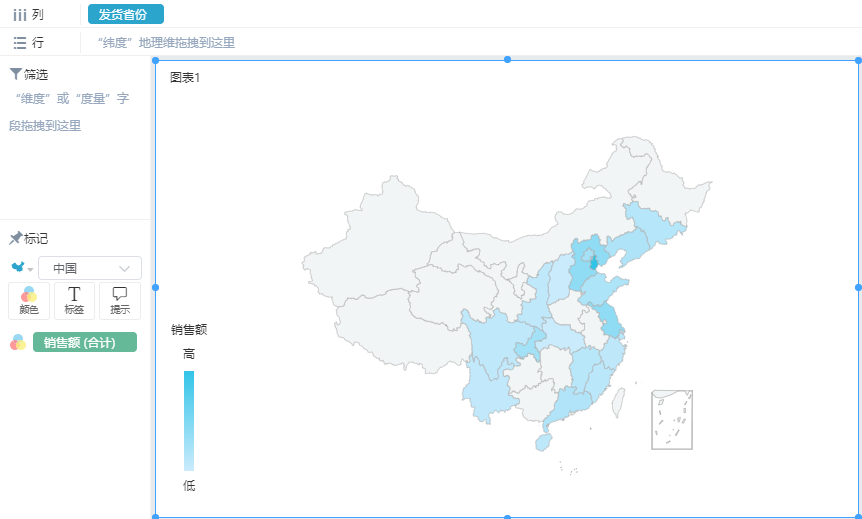This screenshot has height=519, width=862.
Task: Click the South China Sea inset box
Action: click(x=672, y=420)
